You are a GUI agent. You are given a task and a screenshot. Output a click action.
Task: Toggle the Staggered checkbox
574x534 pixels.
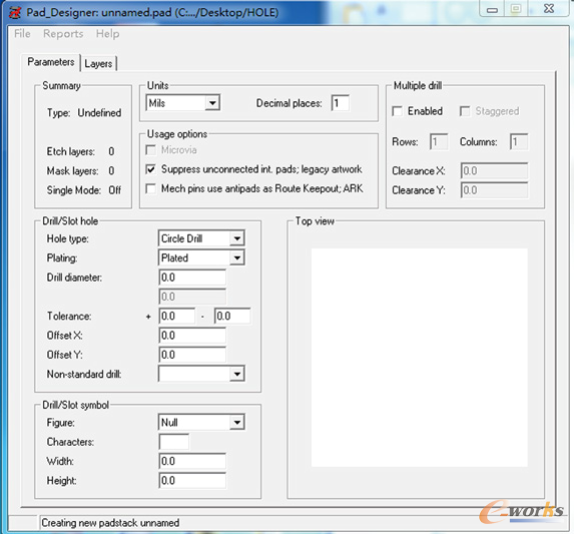[x=465, y=111]
